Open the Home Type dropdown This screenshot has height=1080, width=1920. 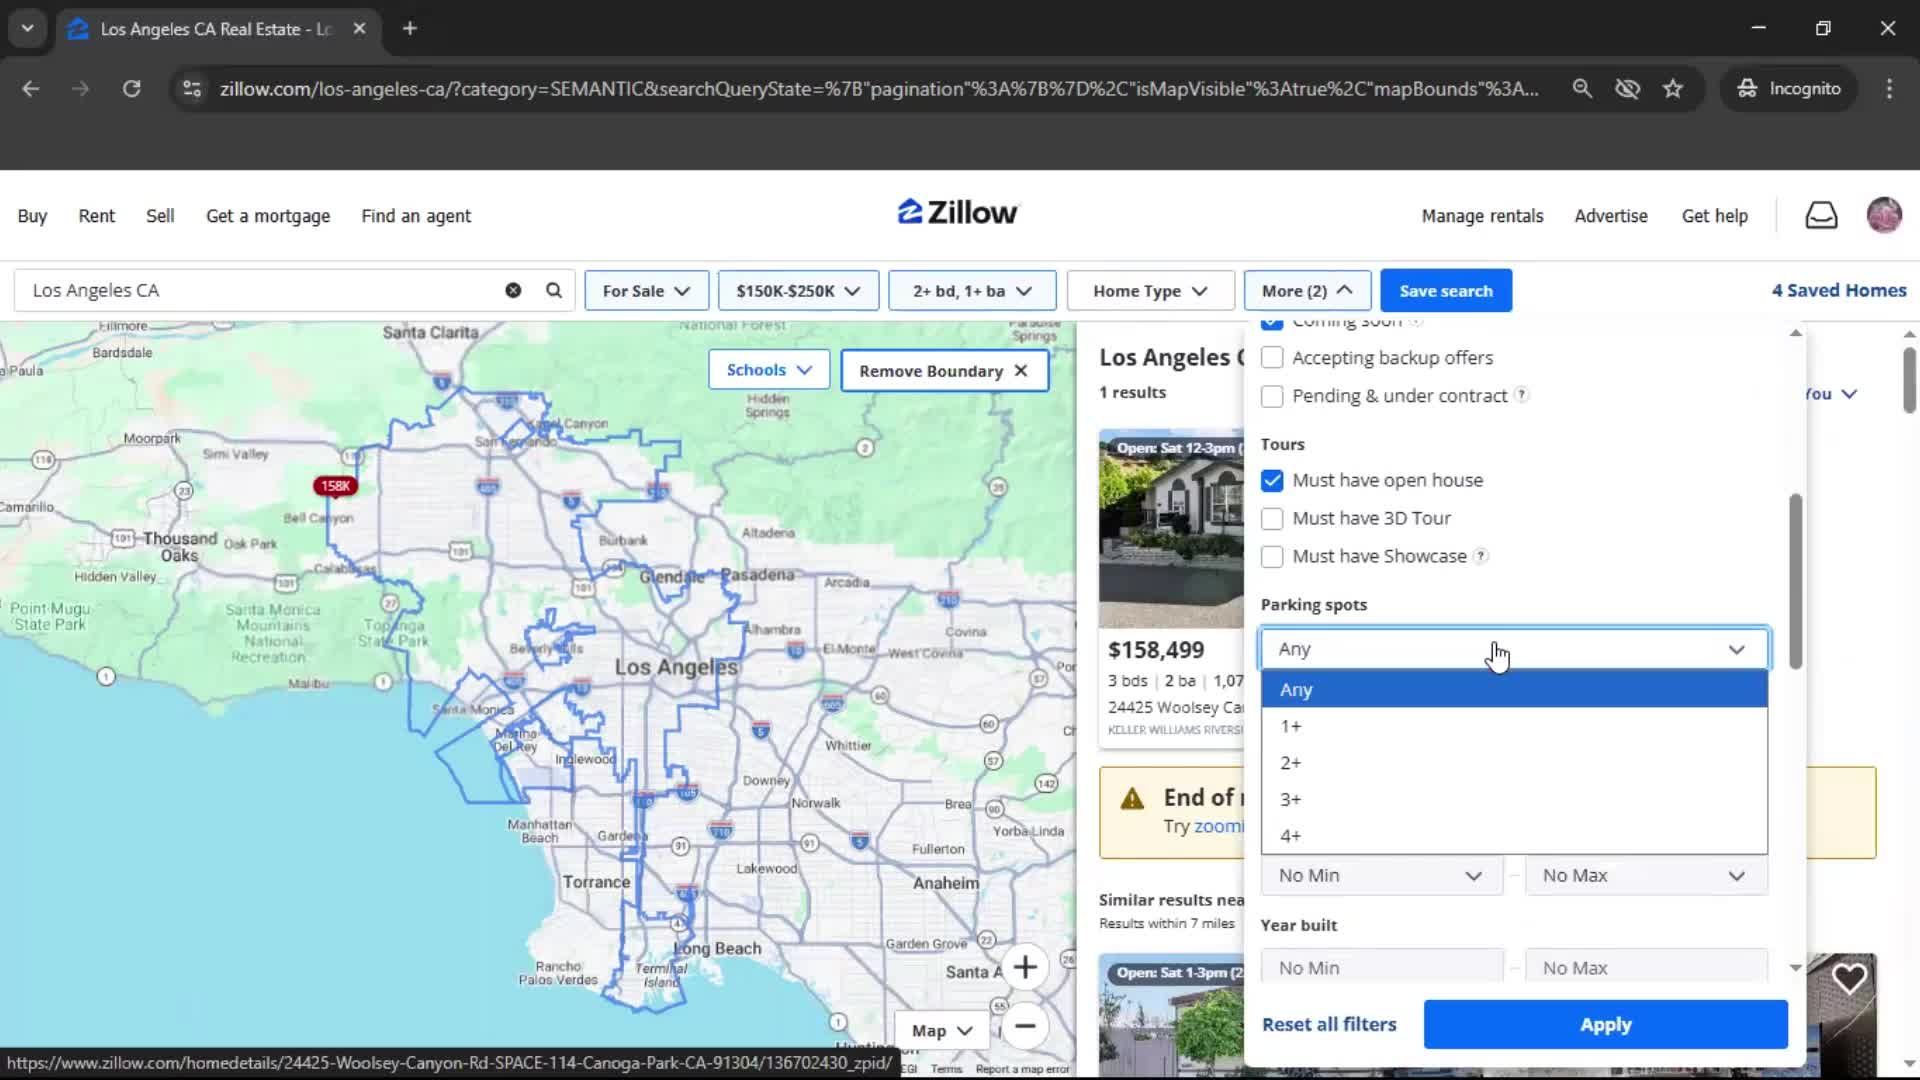(1150, 290)
